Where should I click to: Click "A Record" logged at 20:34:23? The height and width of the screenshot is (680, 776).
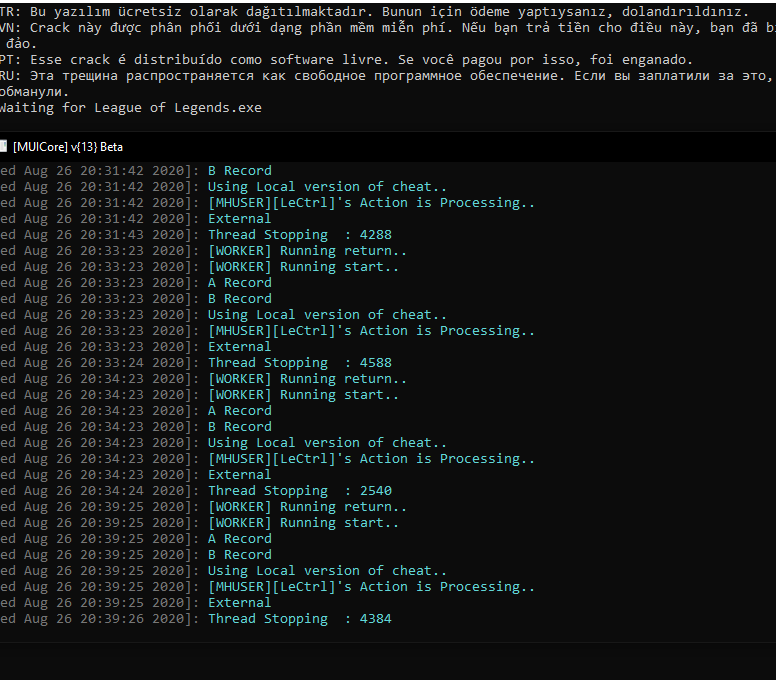[240, 411]
